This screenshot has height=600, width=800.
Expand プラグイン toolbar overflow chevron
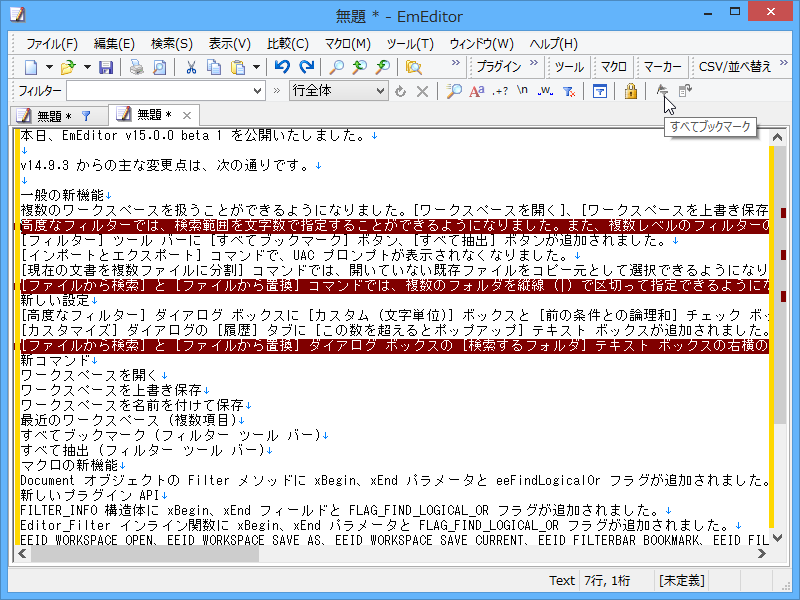(534, 63)
